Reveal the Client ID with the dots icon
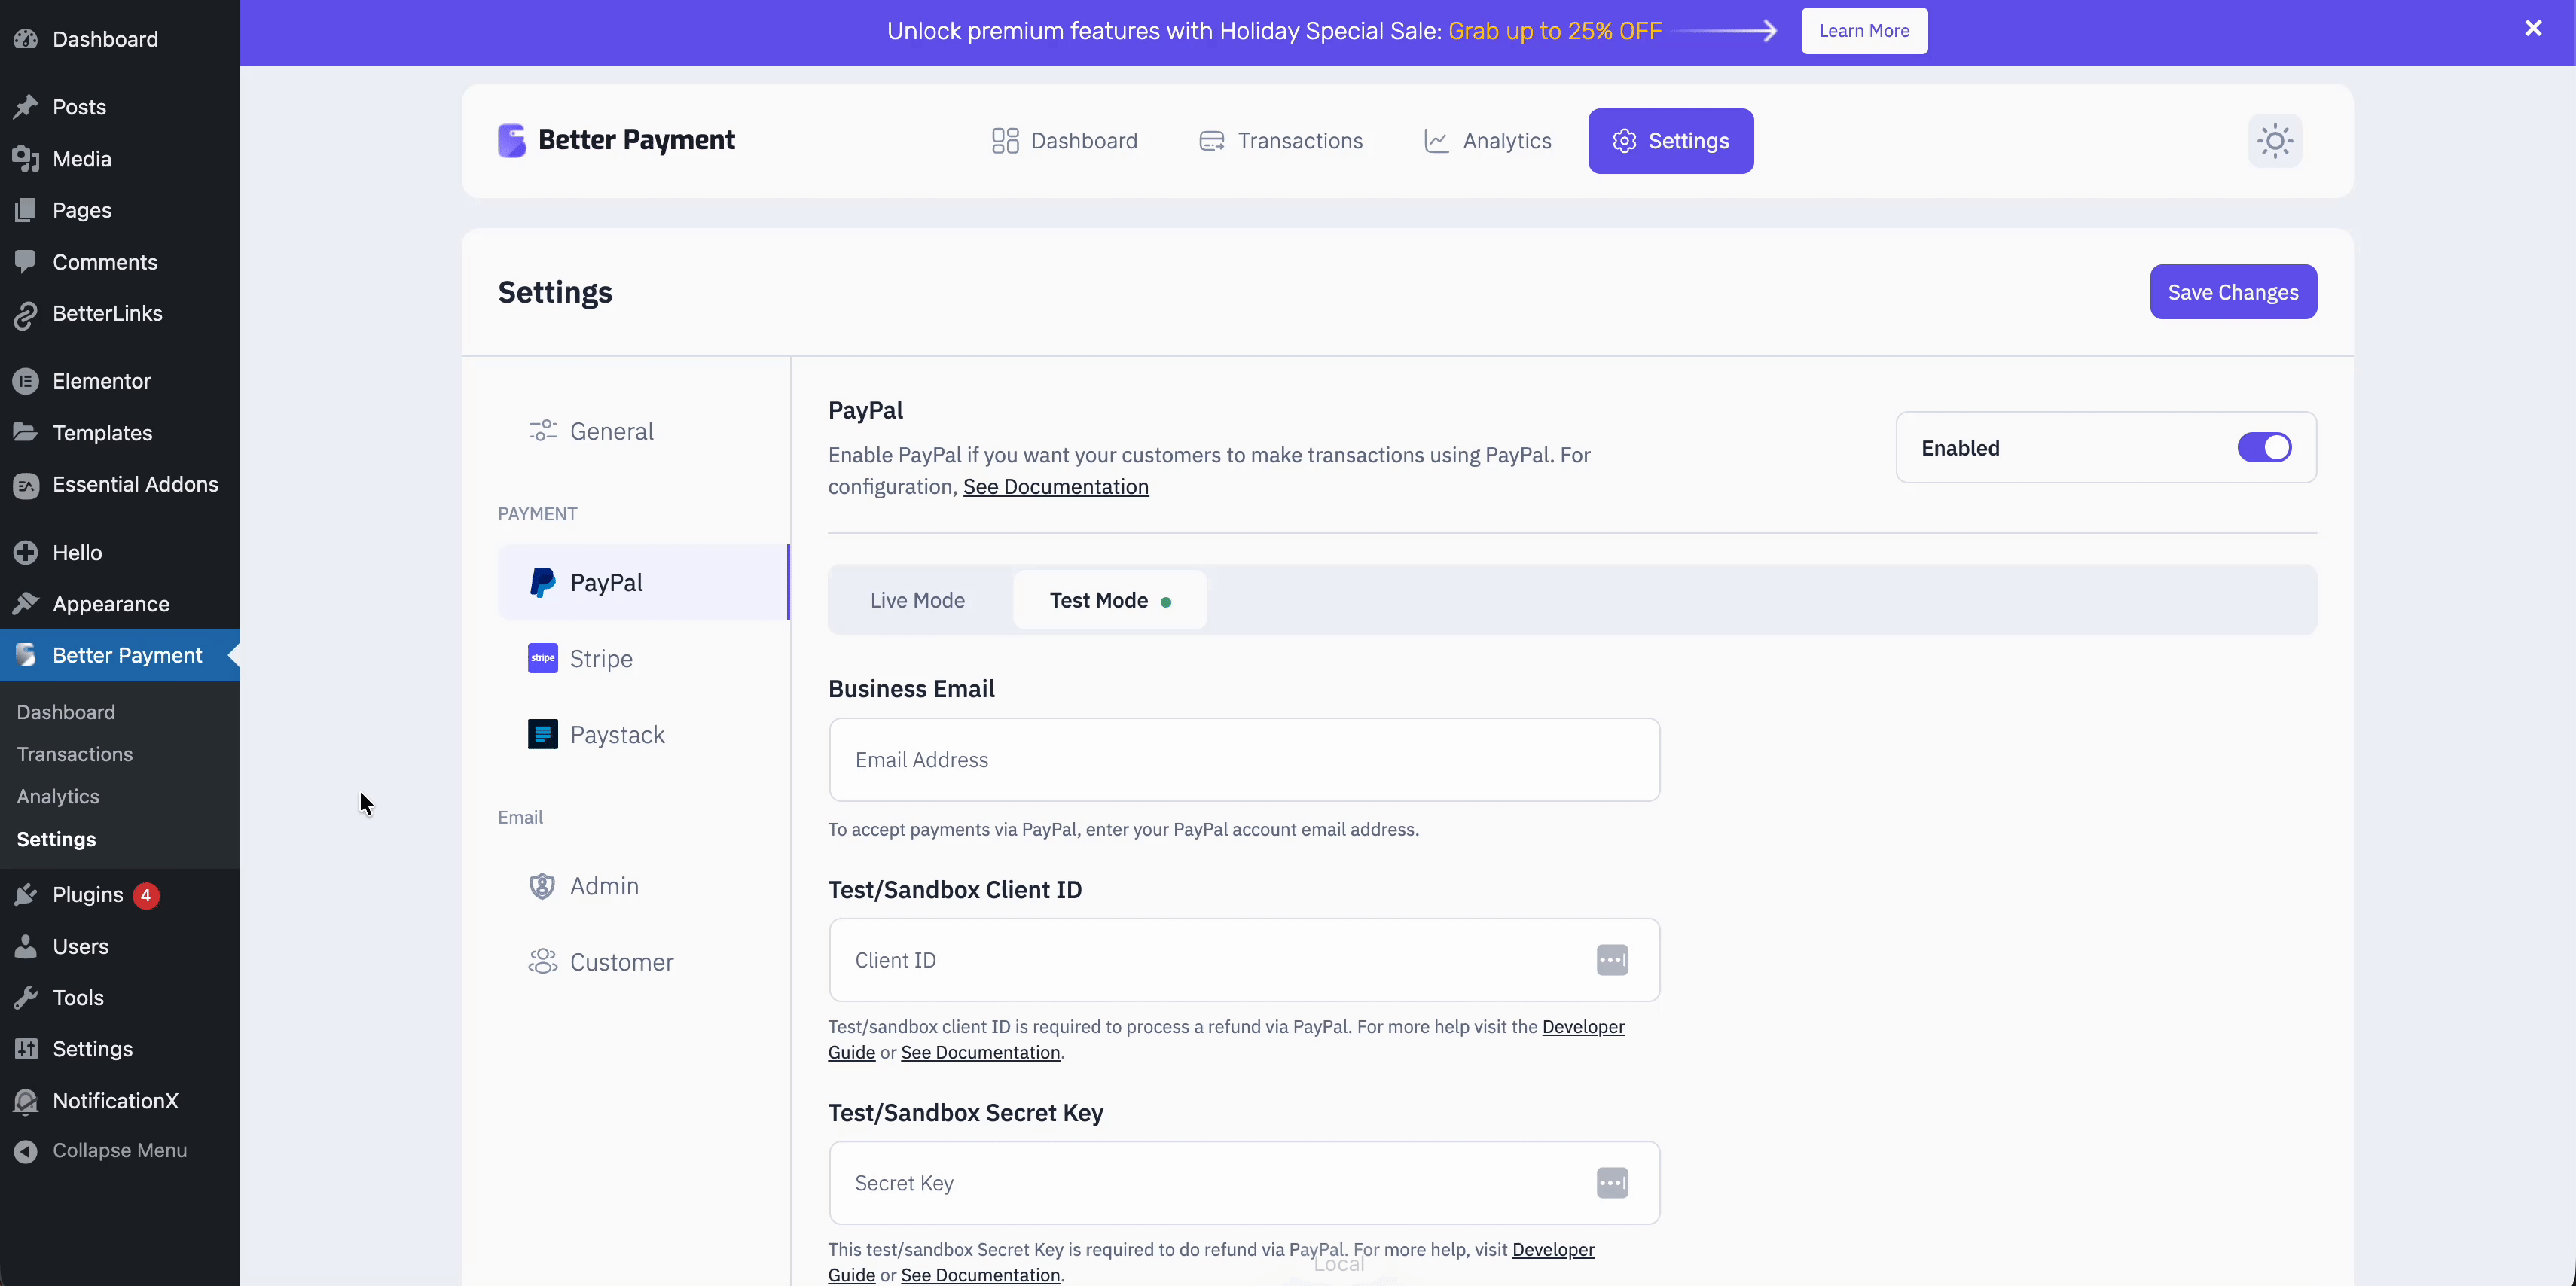This screenshot has width=2576, height=1286. tap(1611, 960)
